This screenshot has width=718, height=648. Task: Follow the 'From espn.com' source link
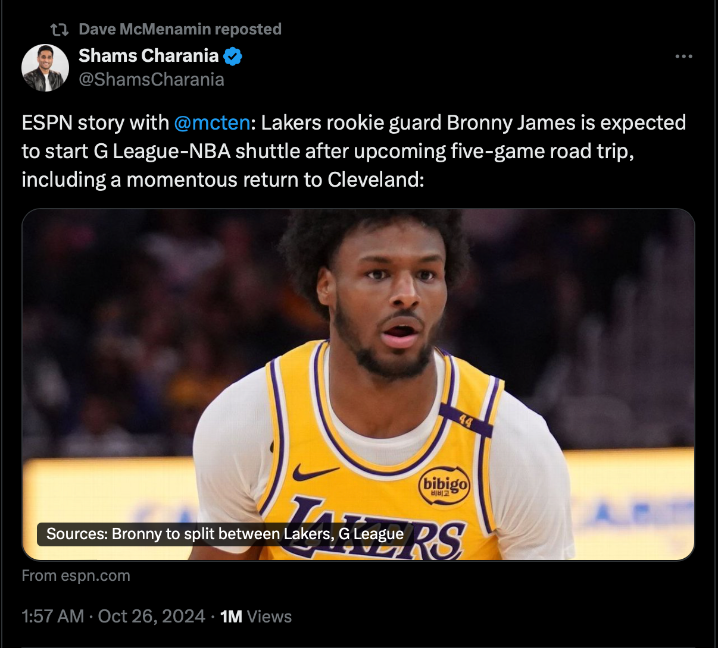[x=76, y=576]
